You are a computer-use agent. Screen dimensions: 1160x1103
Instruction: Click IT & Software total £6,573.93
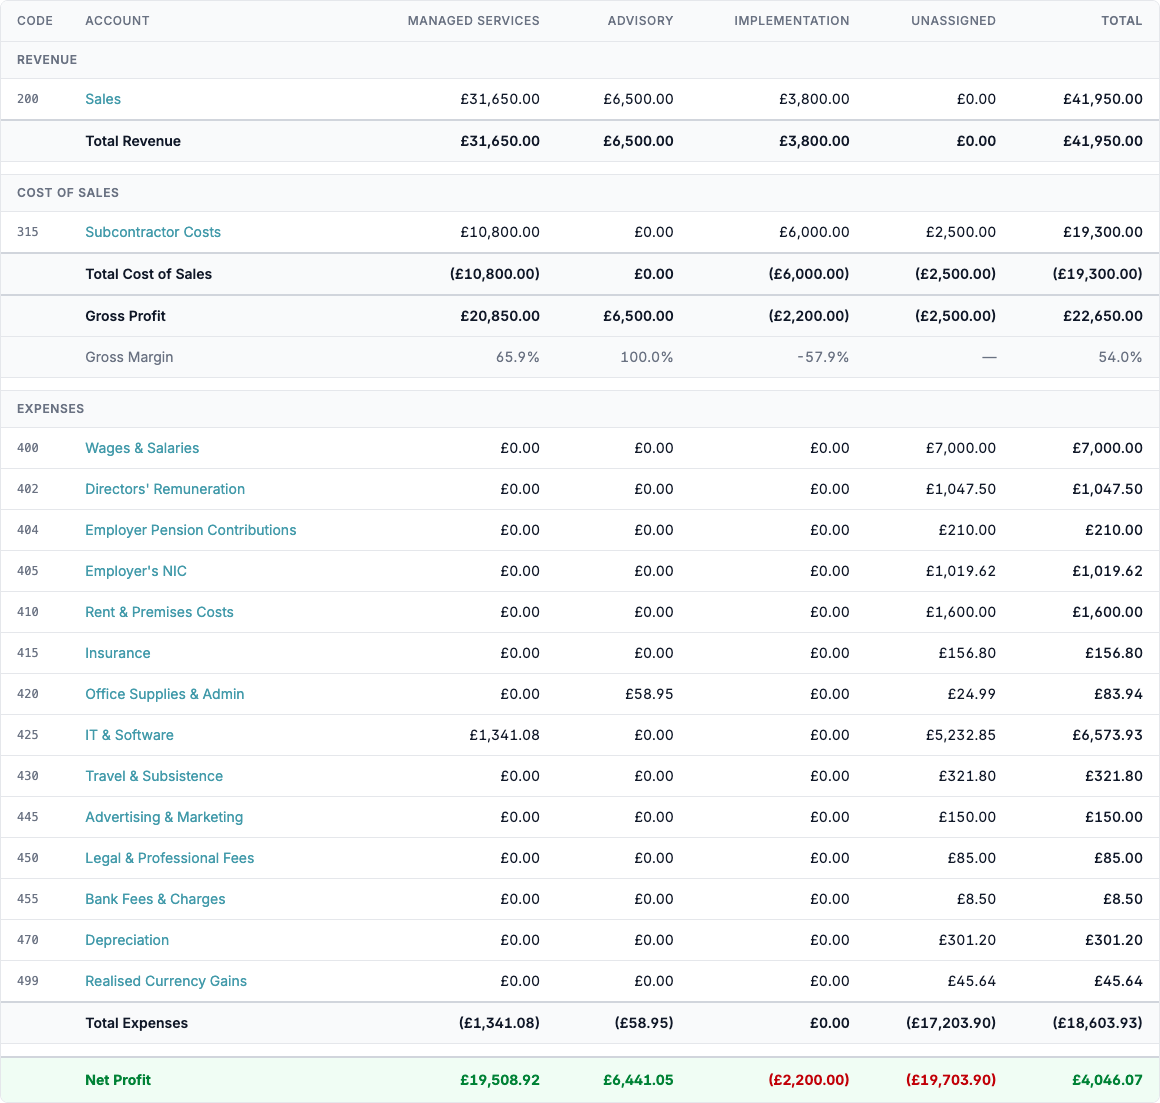coord(1107,735)
